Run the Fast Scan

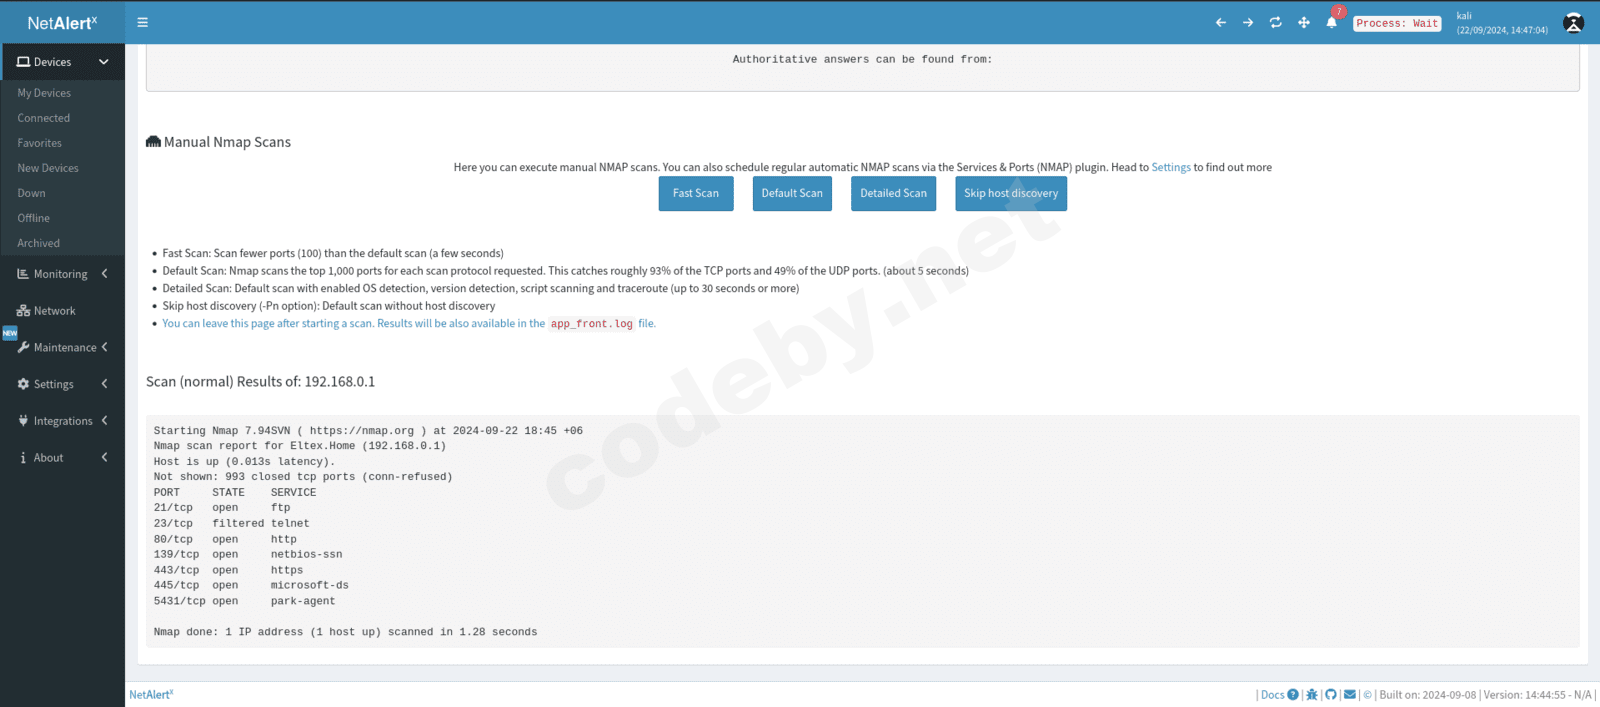point(696,194)
